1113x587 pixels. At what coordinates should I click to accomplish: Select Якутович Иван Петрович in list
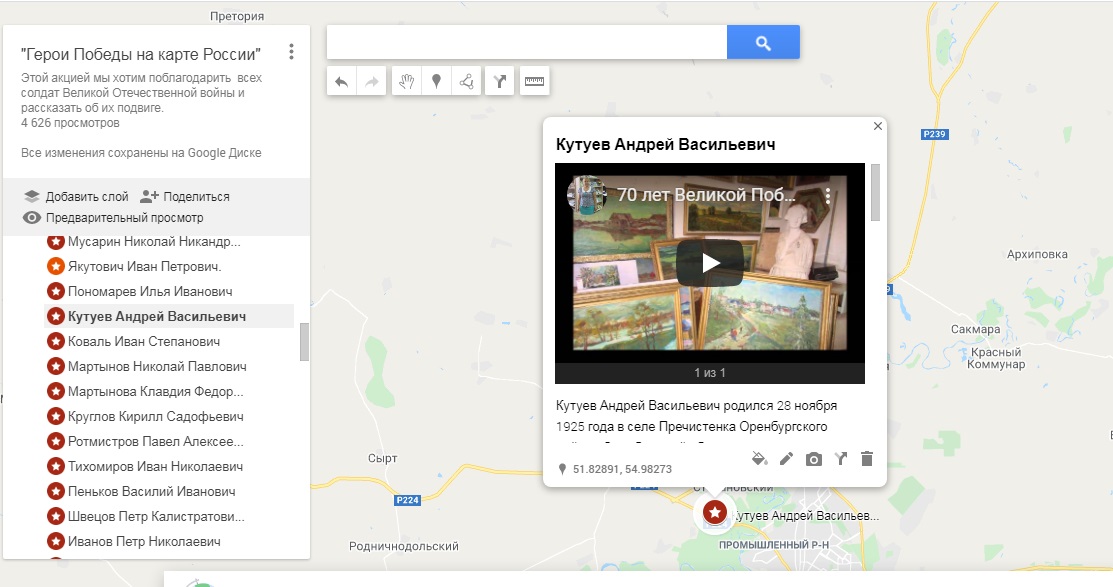[144, 267]
